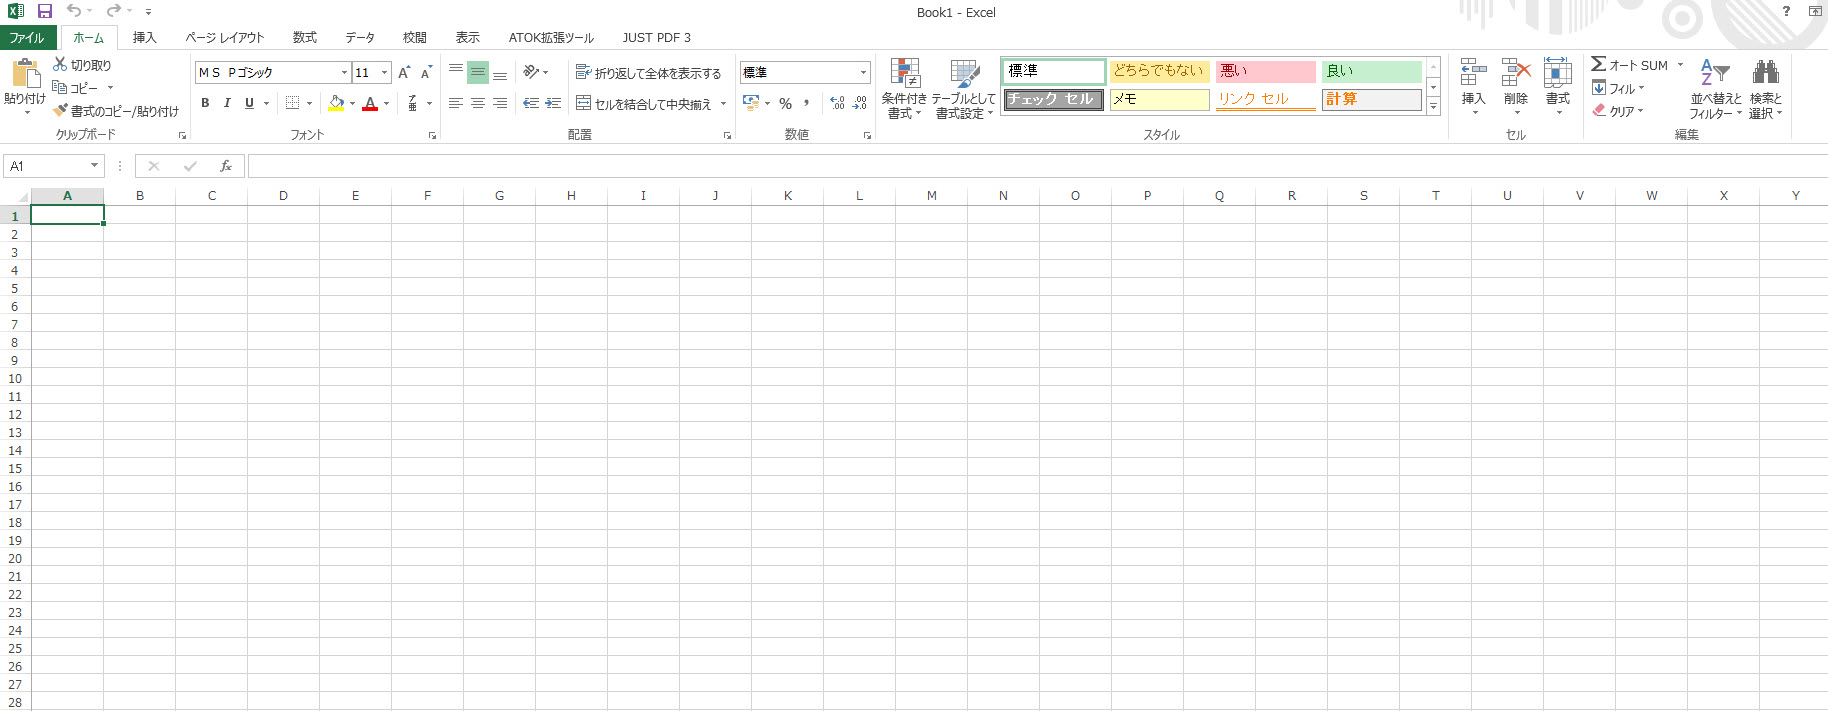Increase decimal places icon
The image size is (1828, 711).
838,103
